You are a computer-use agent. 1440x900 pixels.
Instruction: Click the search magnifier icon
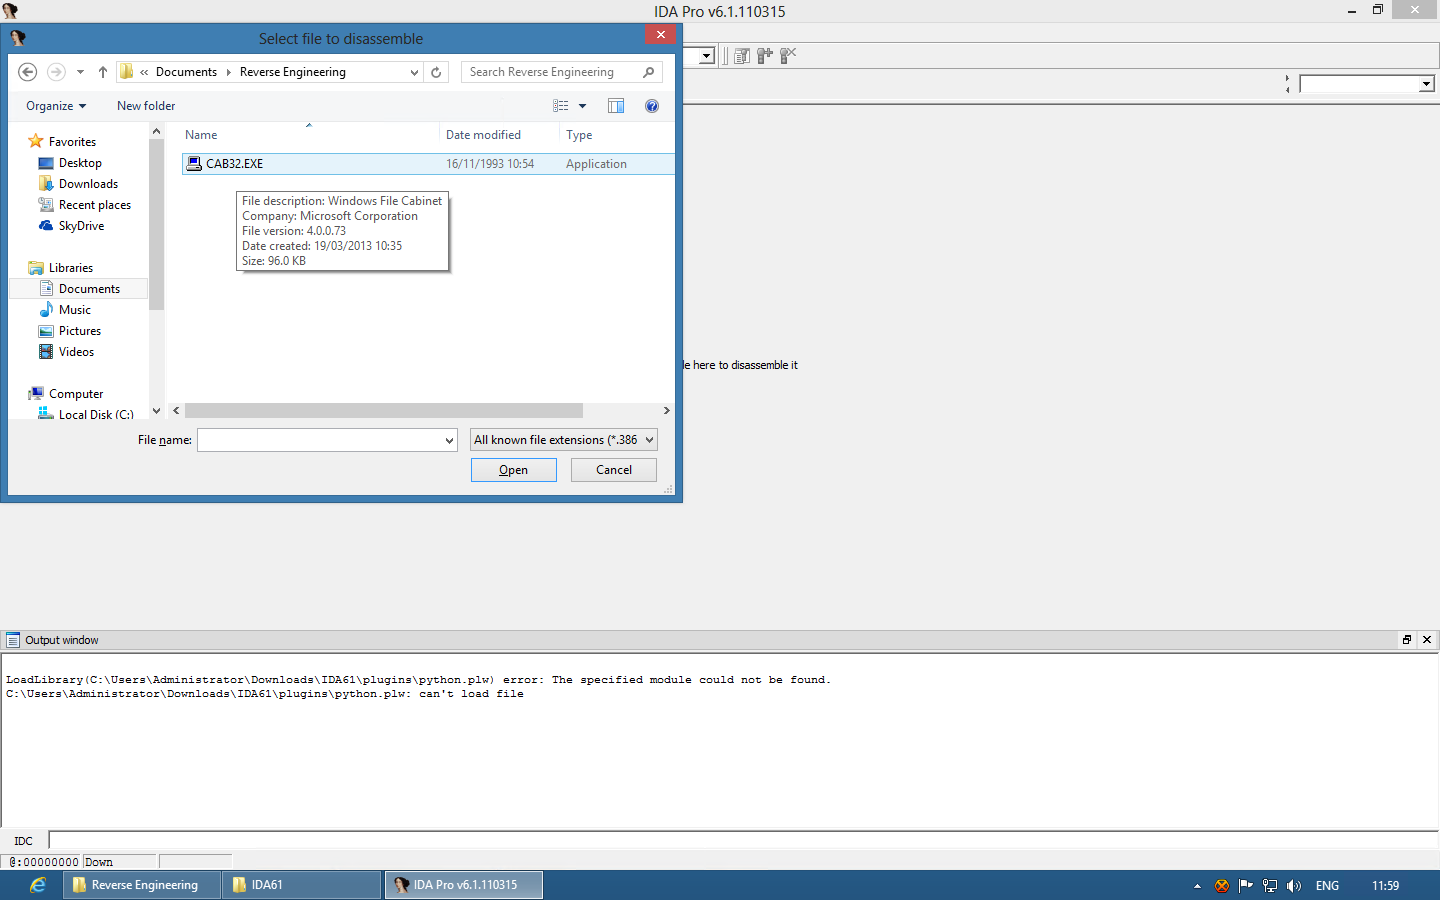tap(649, 72)
